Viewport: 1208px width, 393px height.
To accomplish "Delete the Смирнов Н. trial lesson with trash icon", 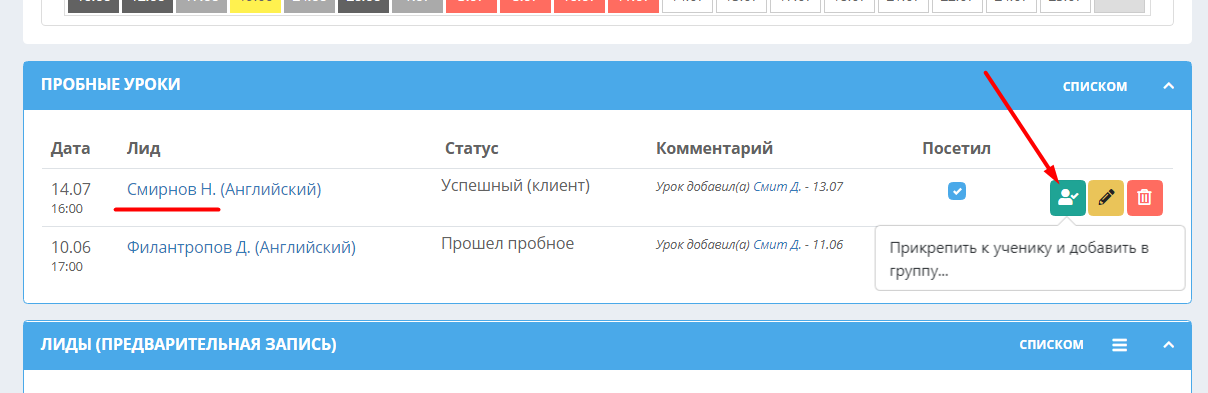I will click(1145, 197).
